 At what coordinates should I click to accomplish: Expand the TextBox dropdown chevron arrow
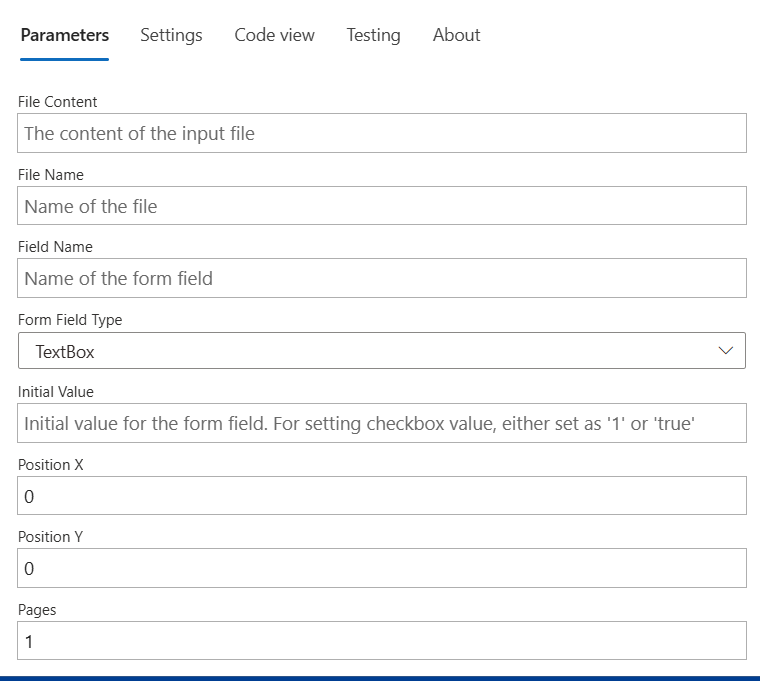coord(725,350)
